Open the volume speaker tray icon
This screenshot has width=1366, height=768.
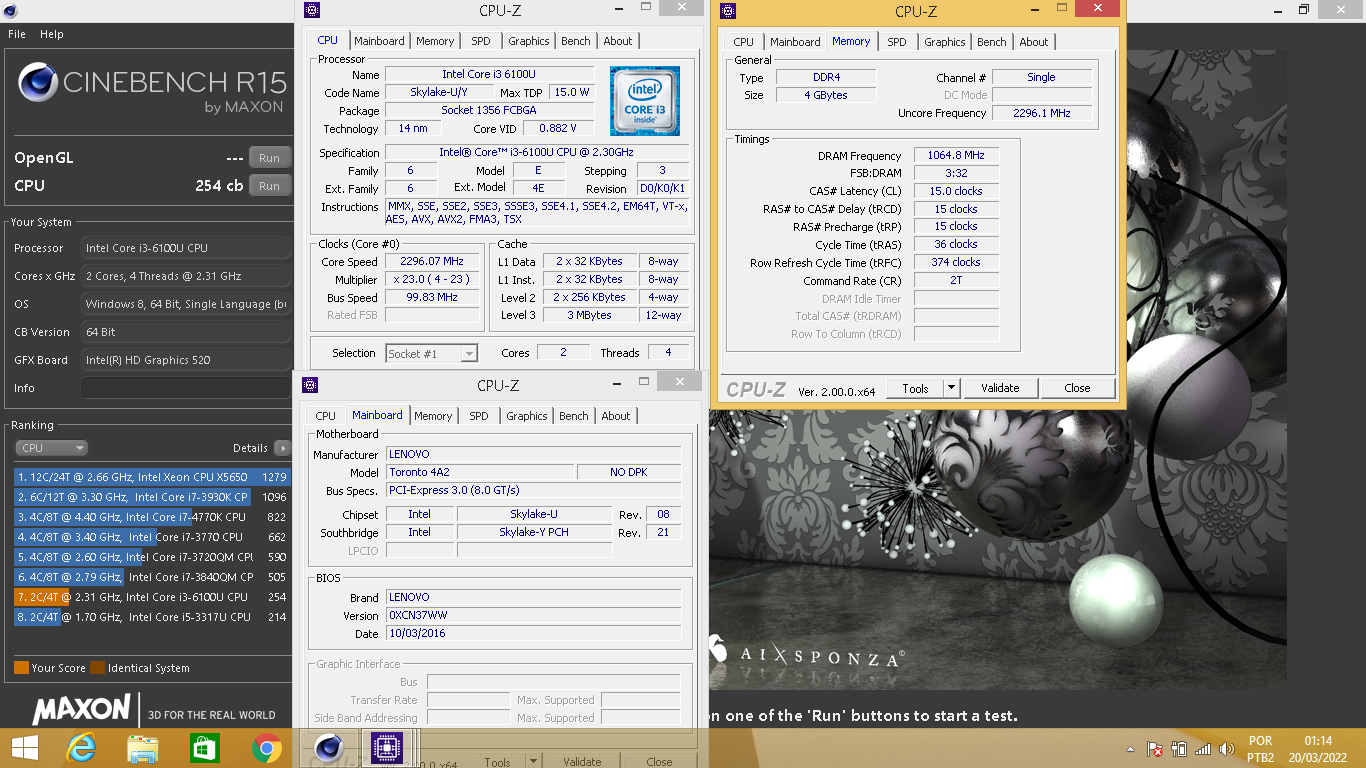(1225, 749)
